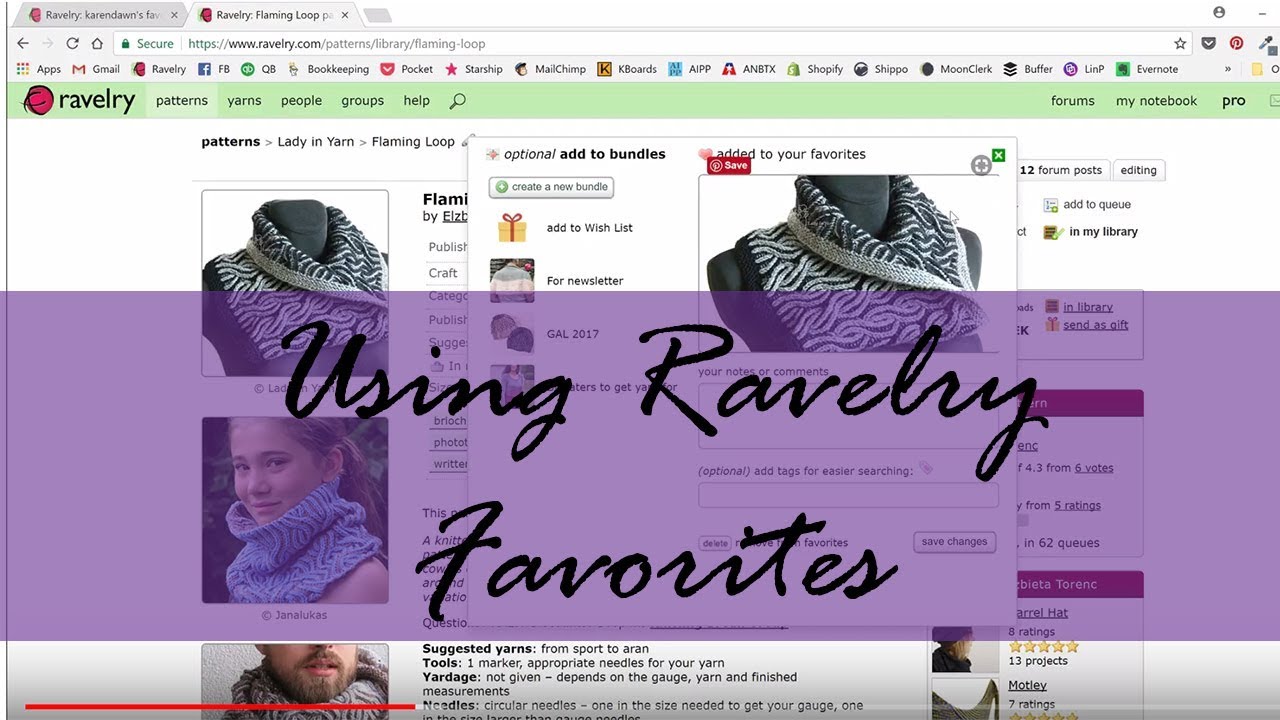Open the site search magnifier icon
Screen dimensions: 1280x720
[457, 101]
